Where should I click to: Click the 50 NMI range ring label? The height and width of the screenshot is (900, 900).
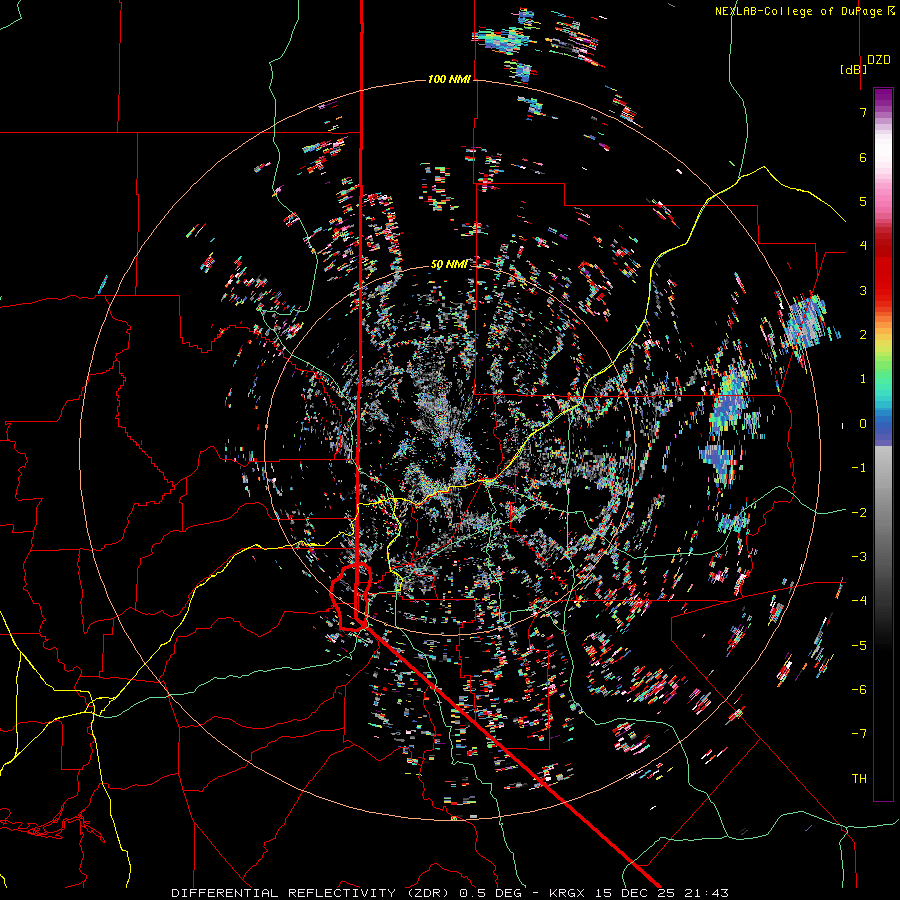tap(449, 265)
